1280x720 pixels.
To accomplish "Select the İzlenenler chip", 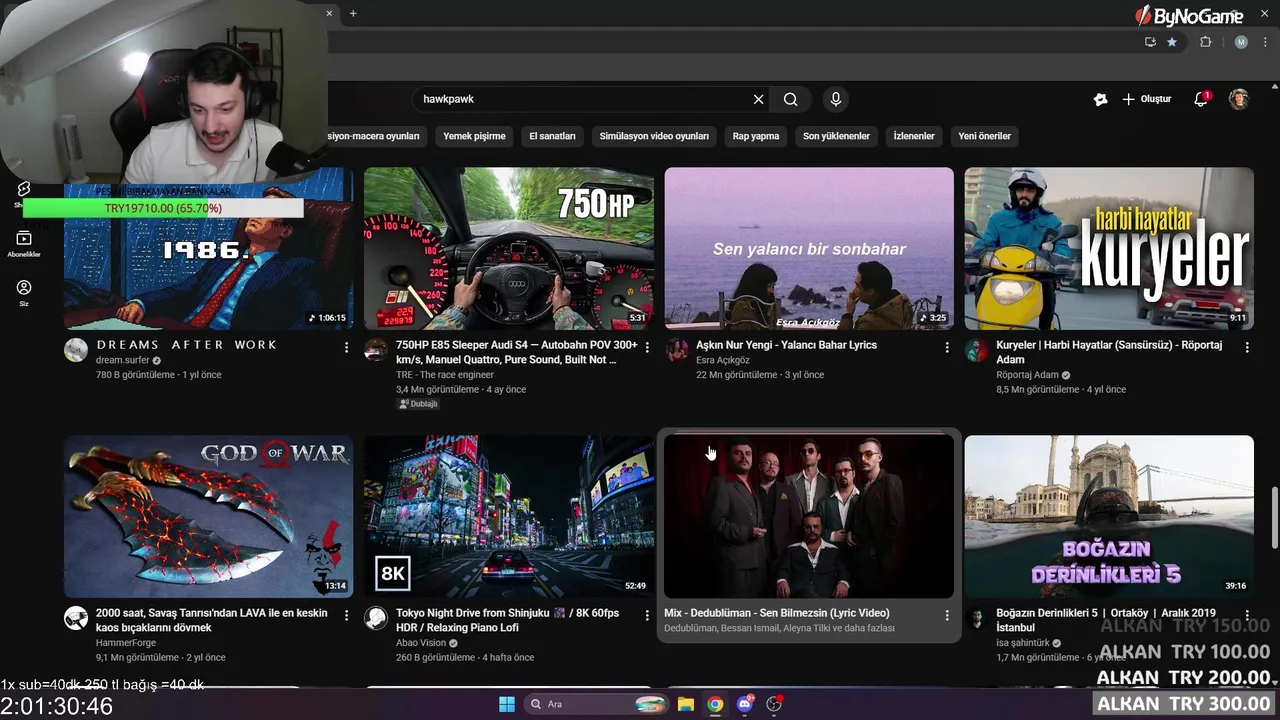I will pyautogui.click(x=914, y=136).
